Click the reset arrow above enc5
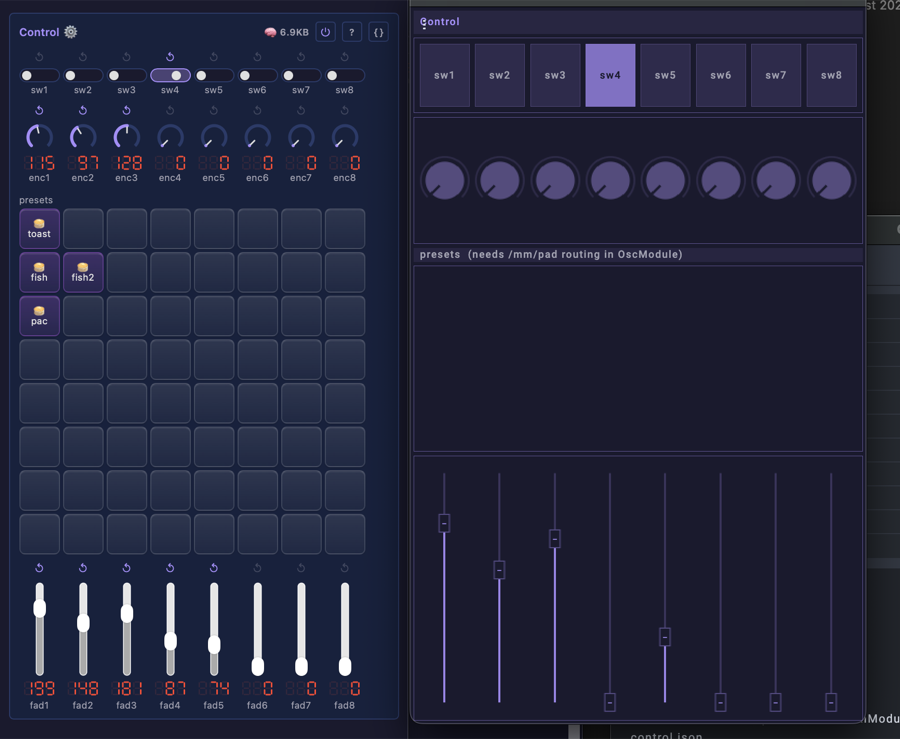Screen dimensions: 900x739 (214, 110)
